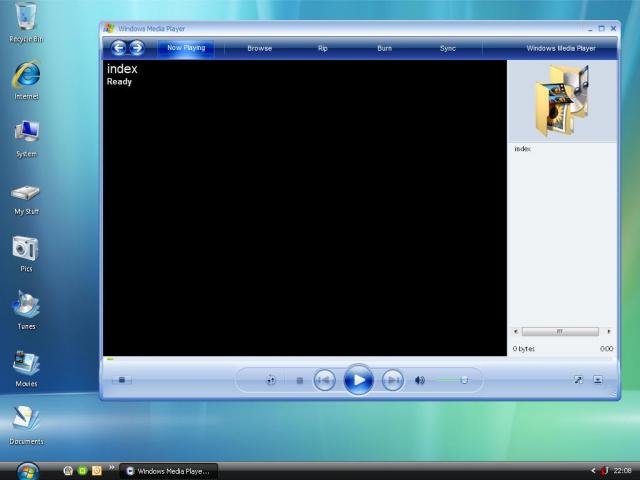Click the seek progress bar
The width and height of the screenshot is (640, 480).
click(359, 359)
